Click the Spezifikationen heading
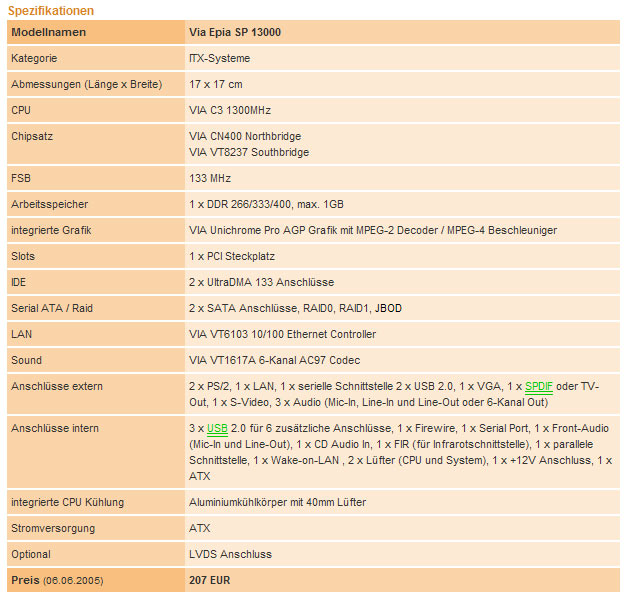This screenshot has width=625, height=607. click(51, 11)
